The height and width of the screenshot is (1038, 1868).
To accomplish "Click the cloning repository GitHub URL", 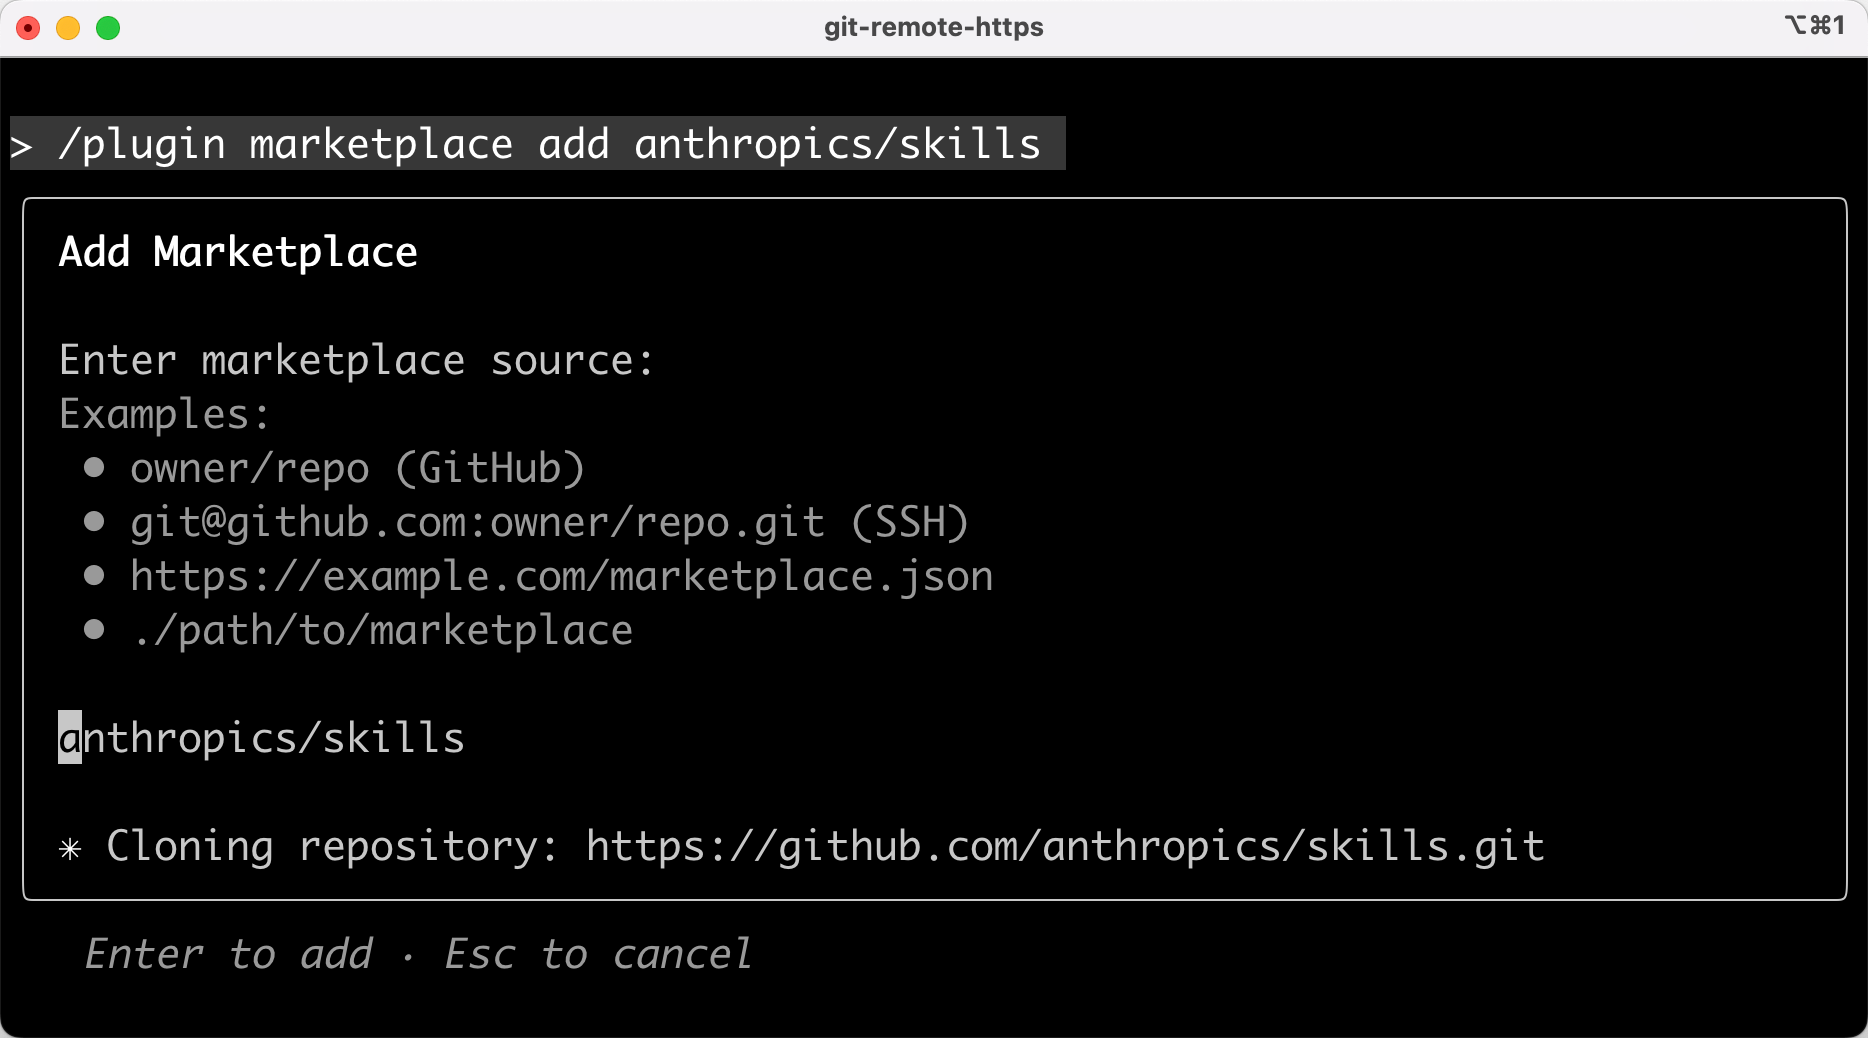I will (x=1065, y=847).
